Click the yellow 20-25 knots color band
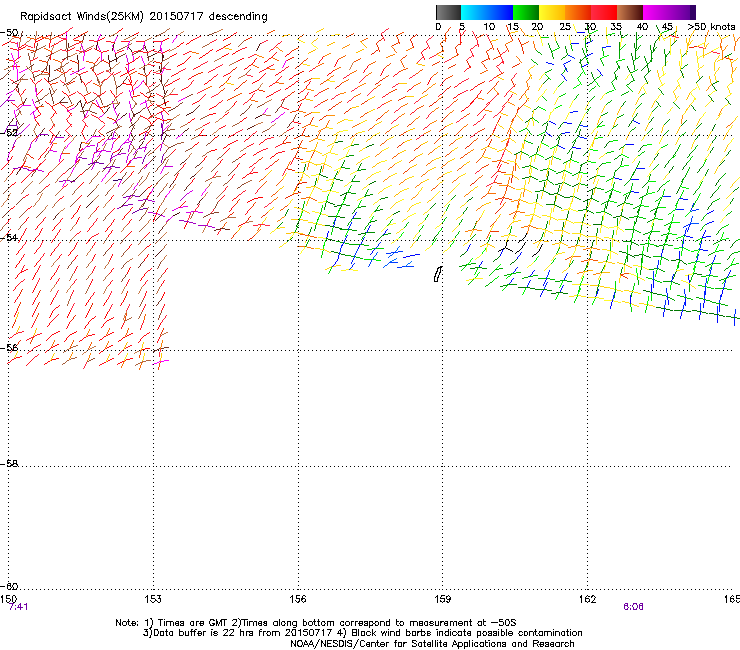Image resolution: width=740 pixels, height=650 pixels. [552, 12]
